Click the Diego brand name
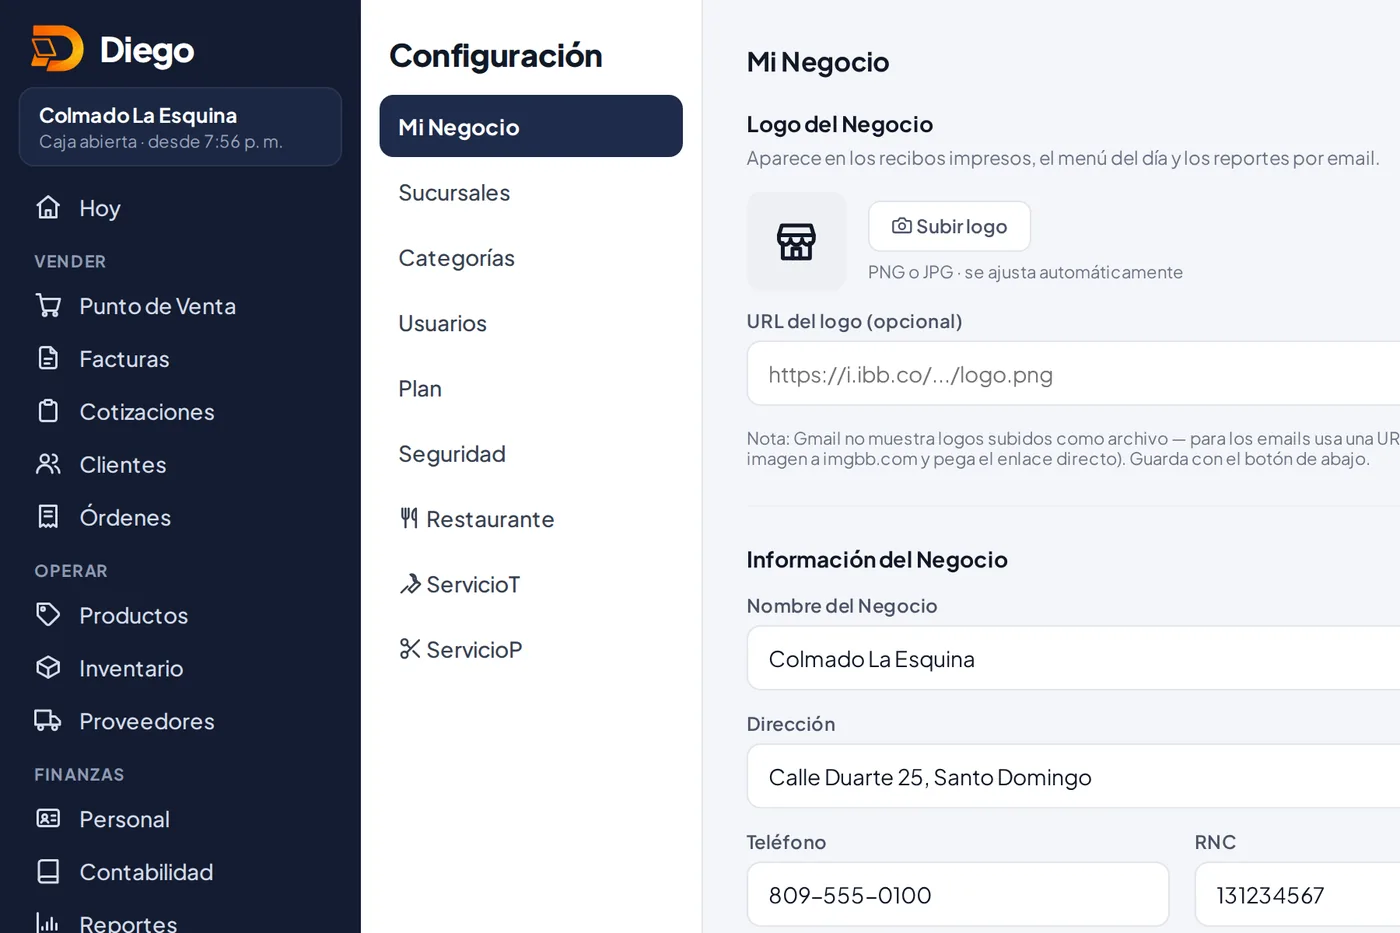The height and width of the screenshot is (933, 1400). (x=147, y=50)
